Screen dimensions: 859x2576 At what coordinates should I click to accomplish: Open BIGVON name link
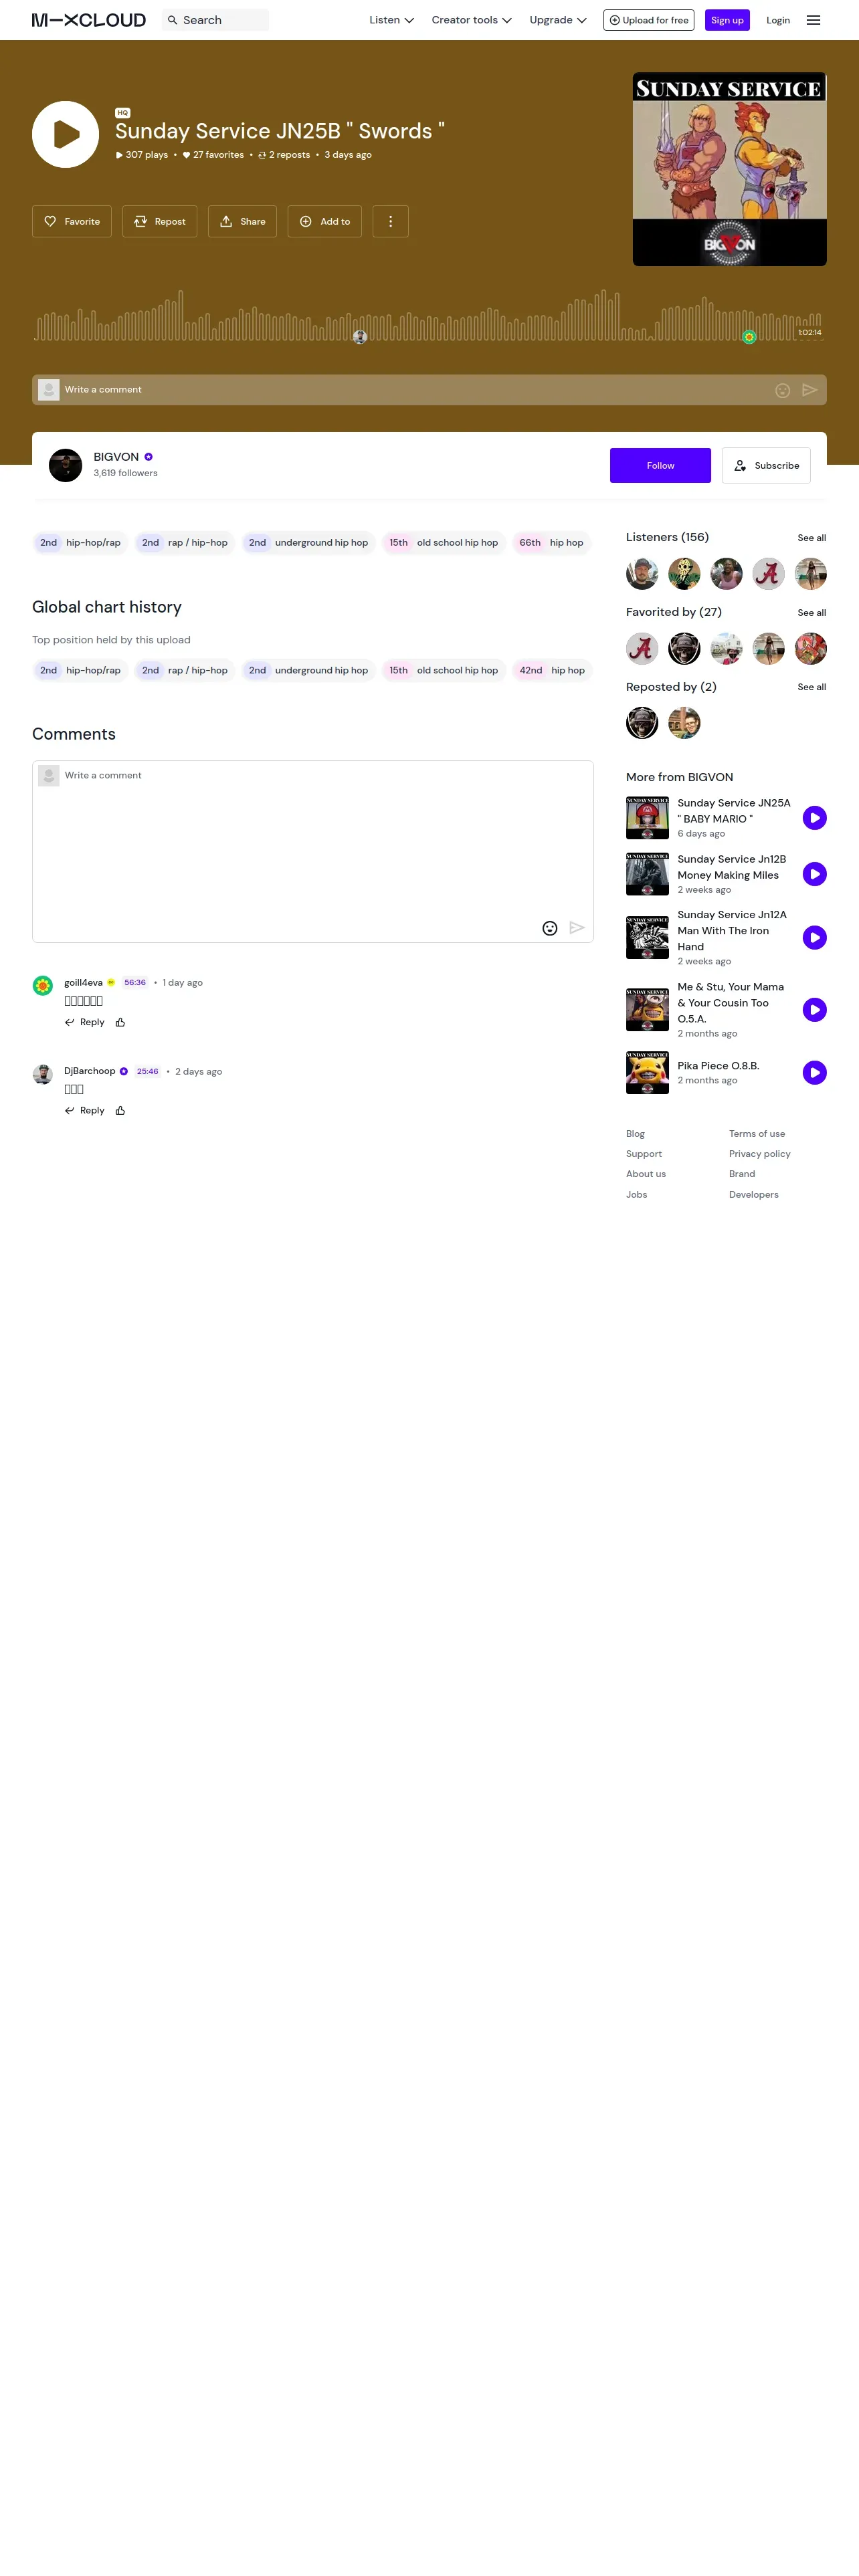(116, 457)
